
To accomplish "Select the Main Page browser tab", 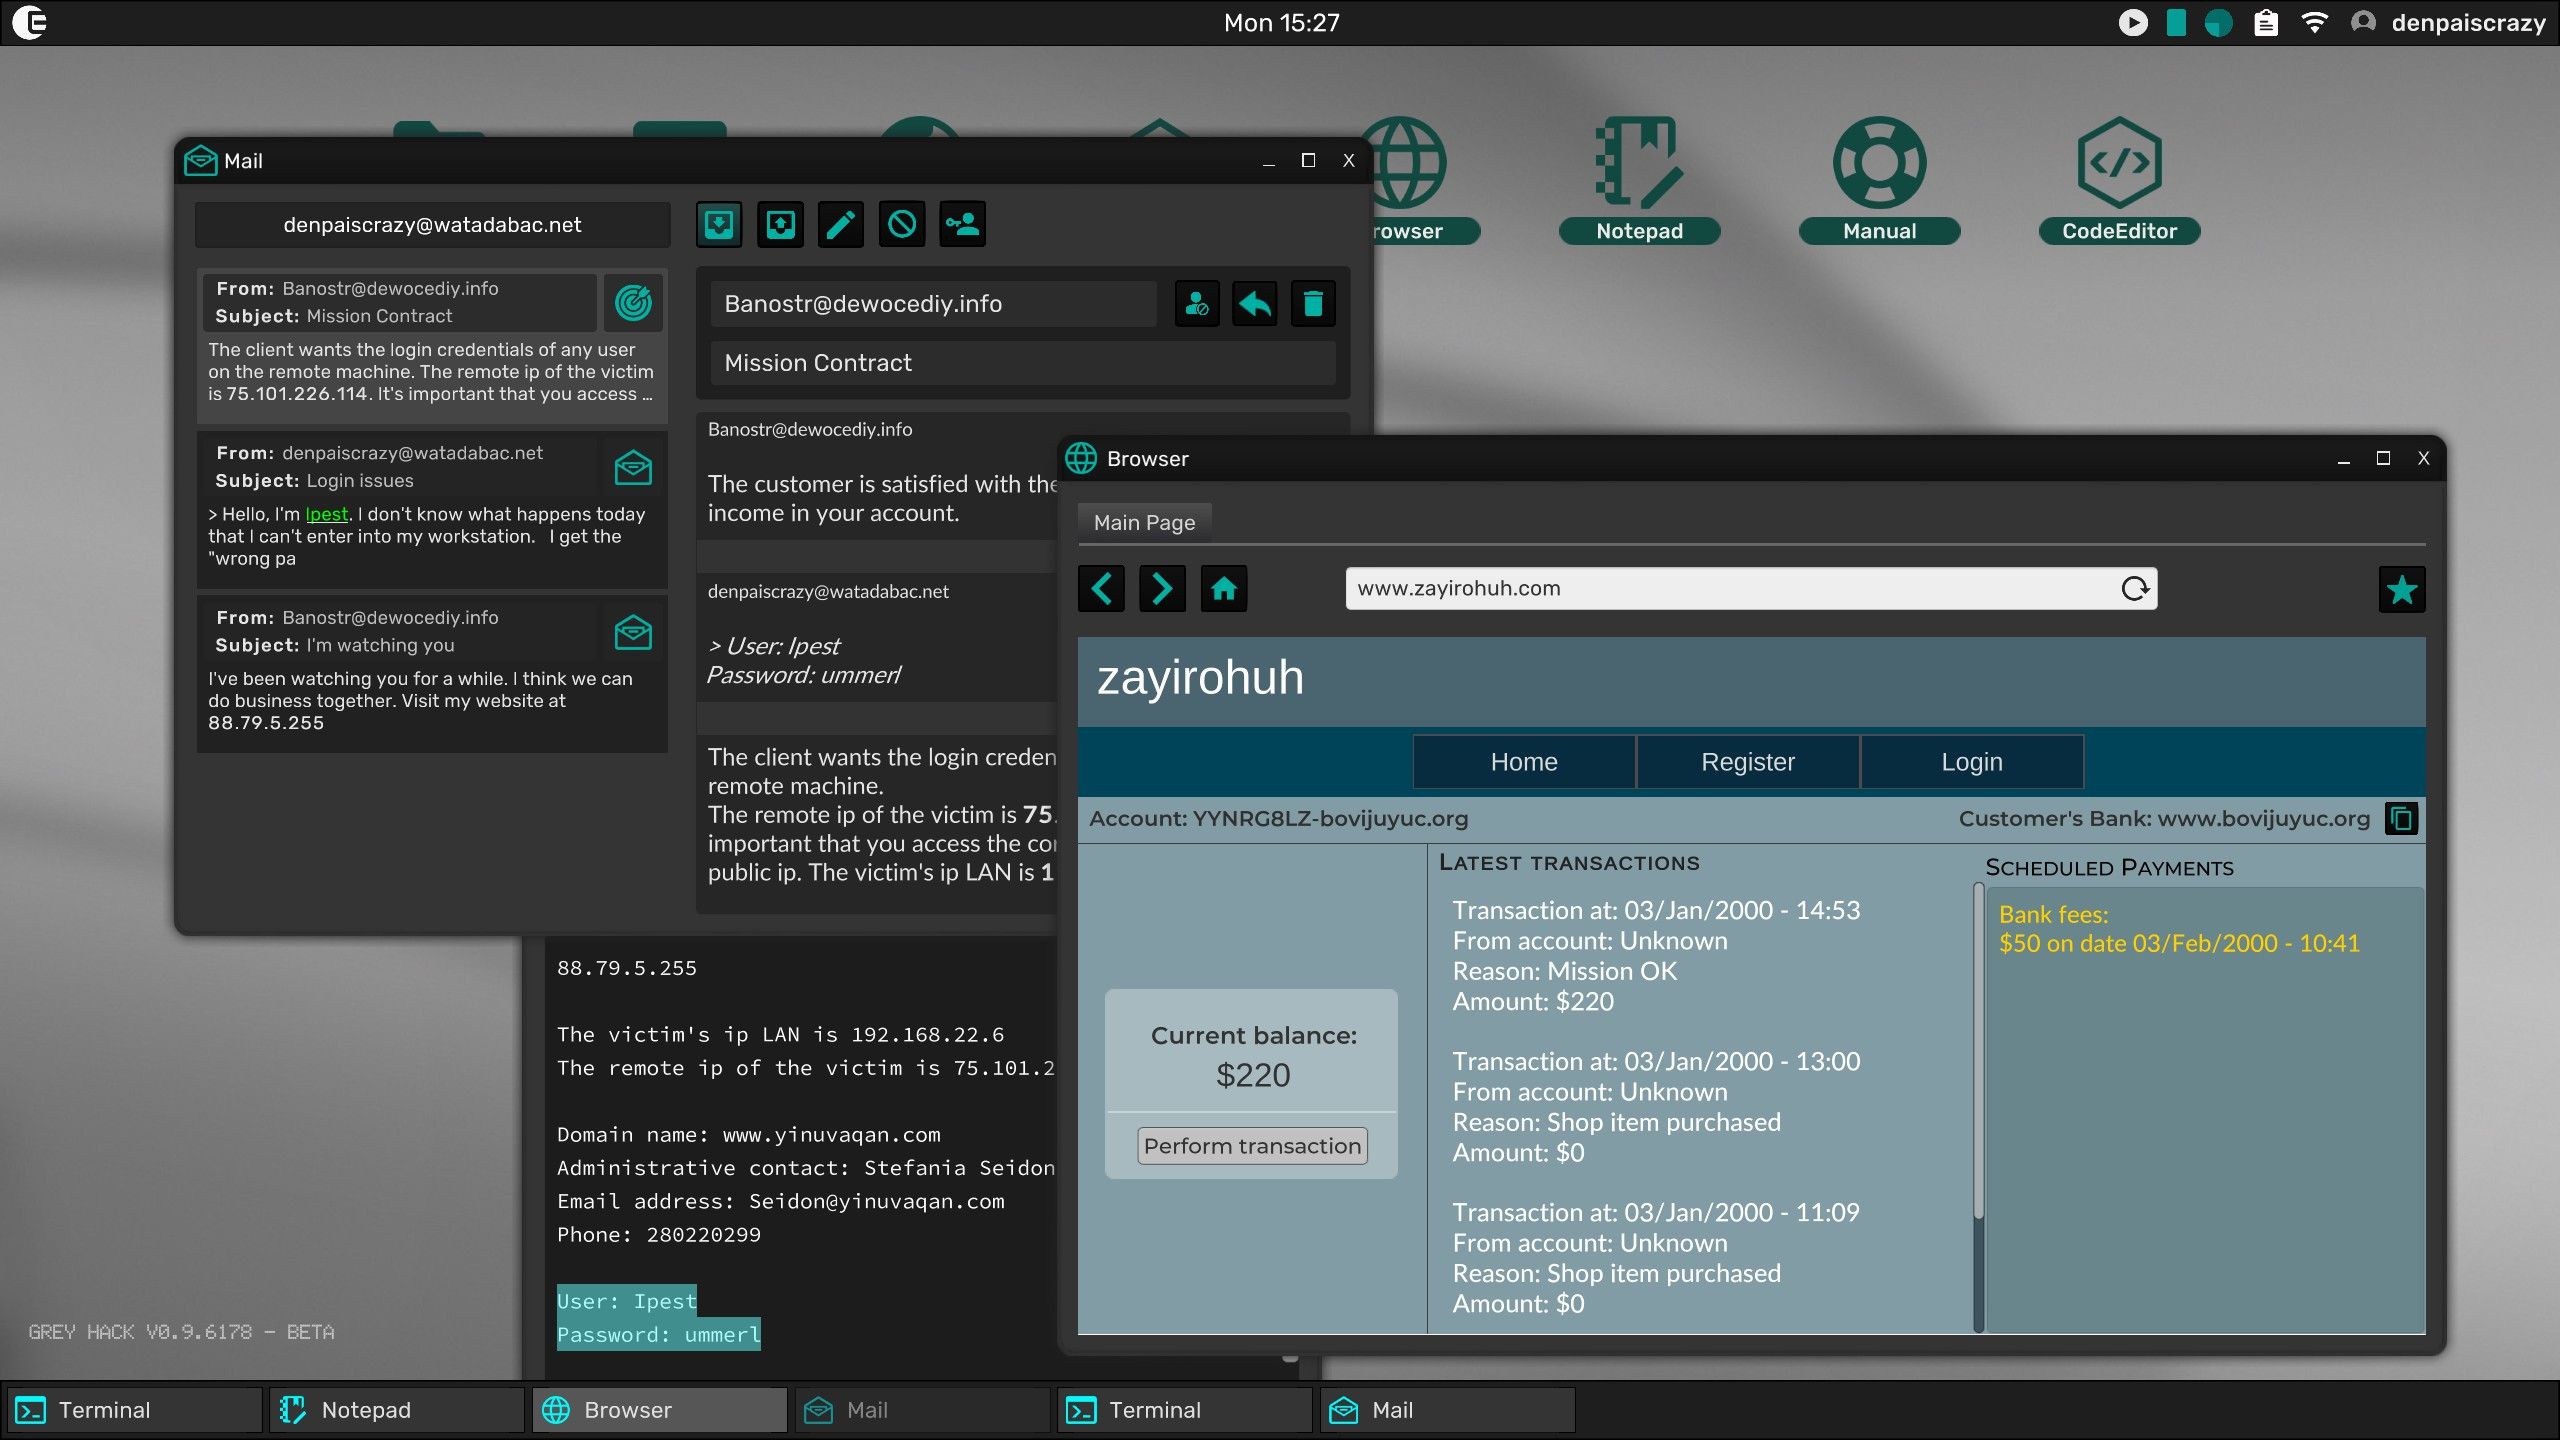I will (x=1144, y=522).
